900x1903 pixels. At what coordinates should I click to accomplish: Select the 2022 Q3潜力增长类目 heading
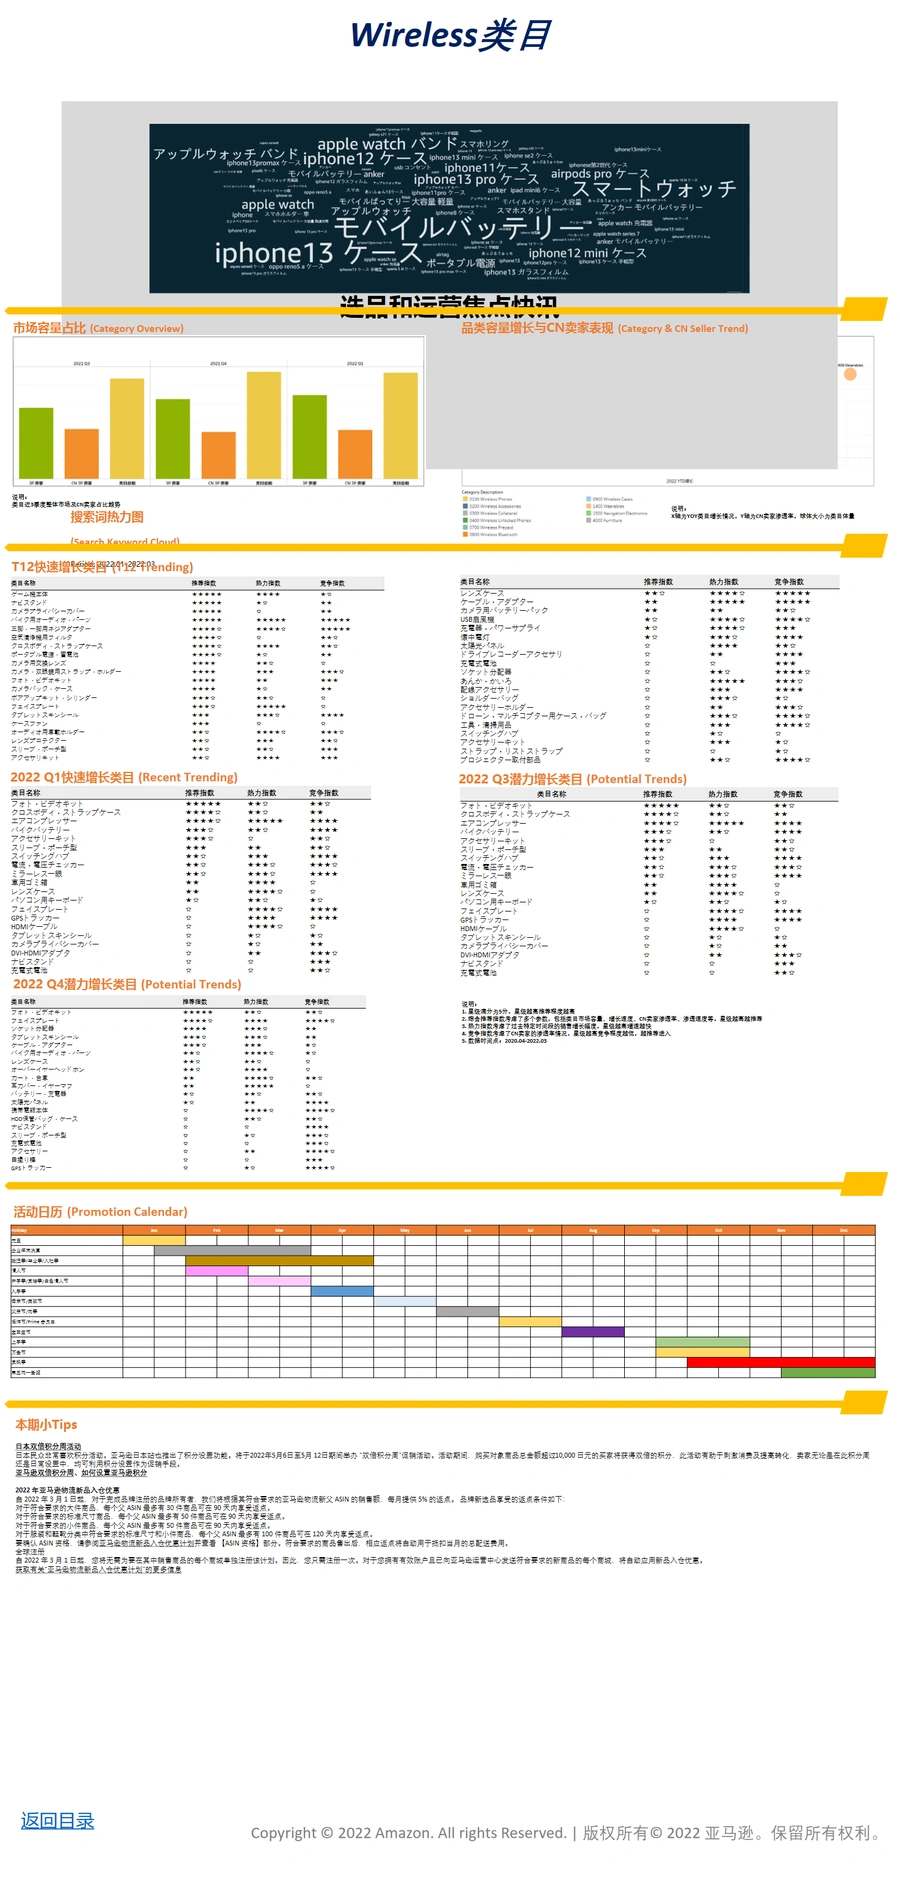coord(573,779)
